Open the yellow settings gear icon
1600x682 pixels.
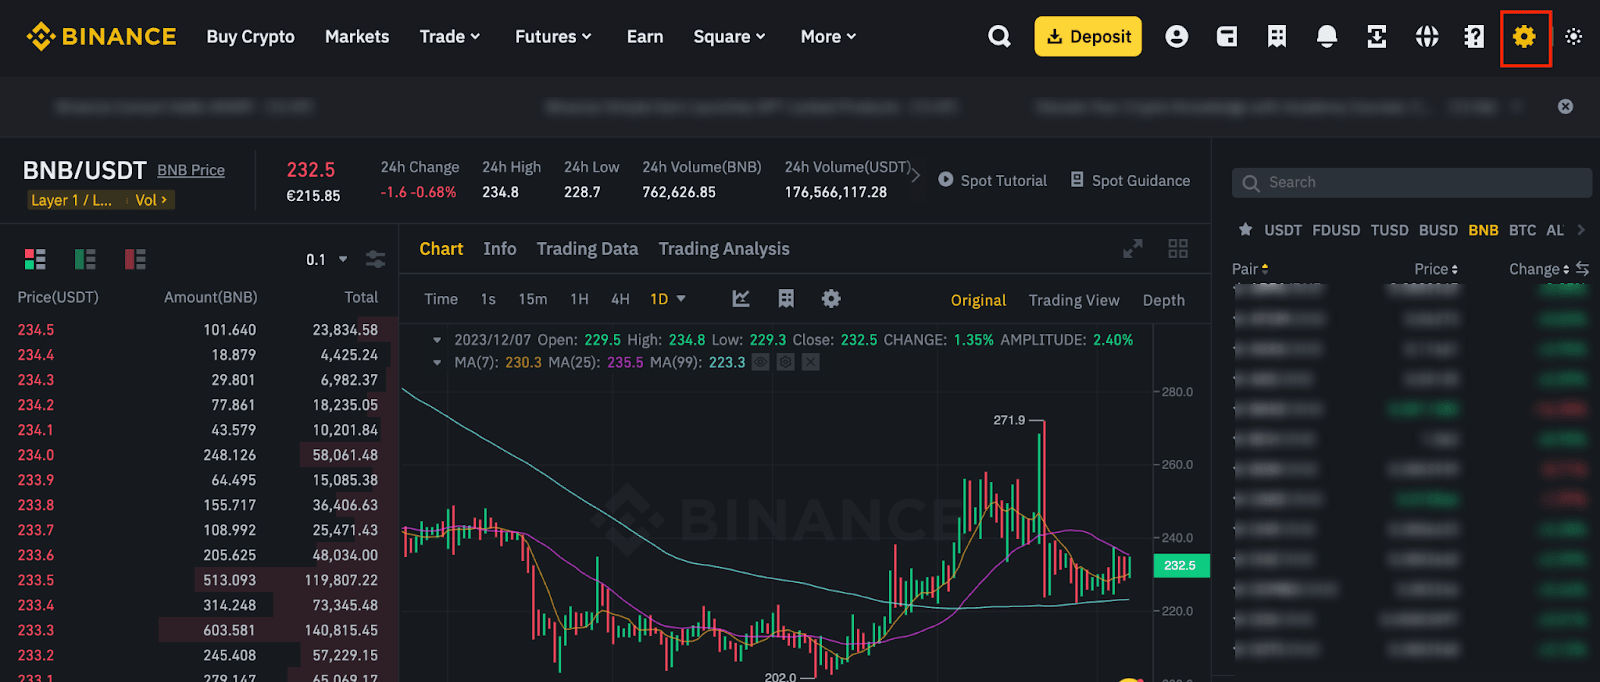click(x=1524, y=37)
